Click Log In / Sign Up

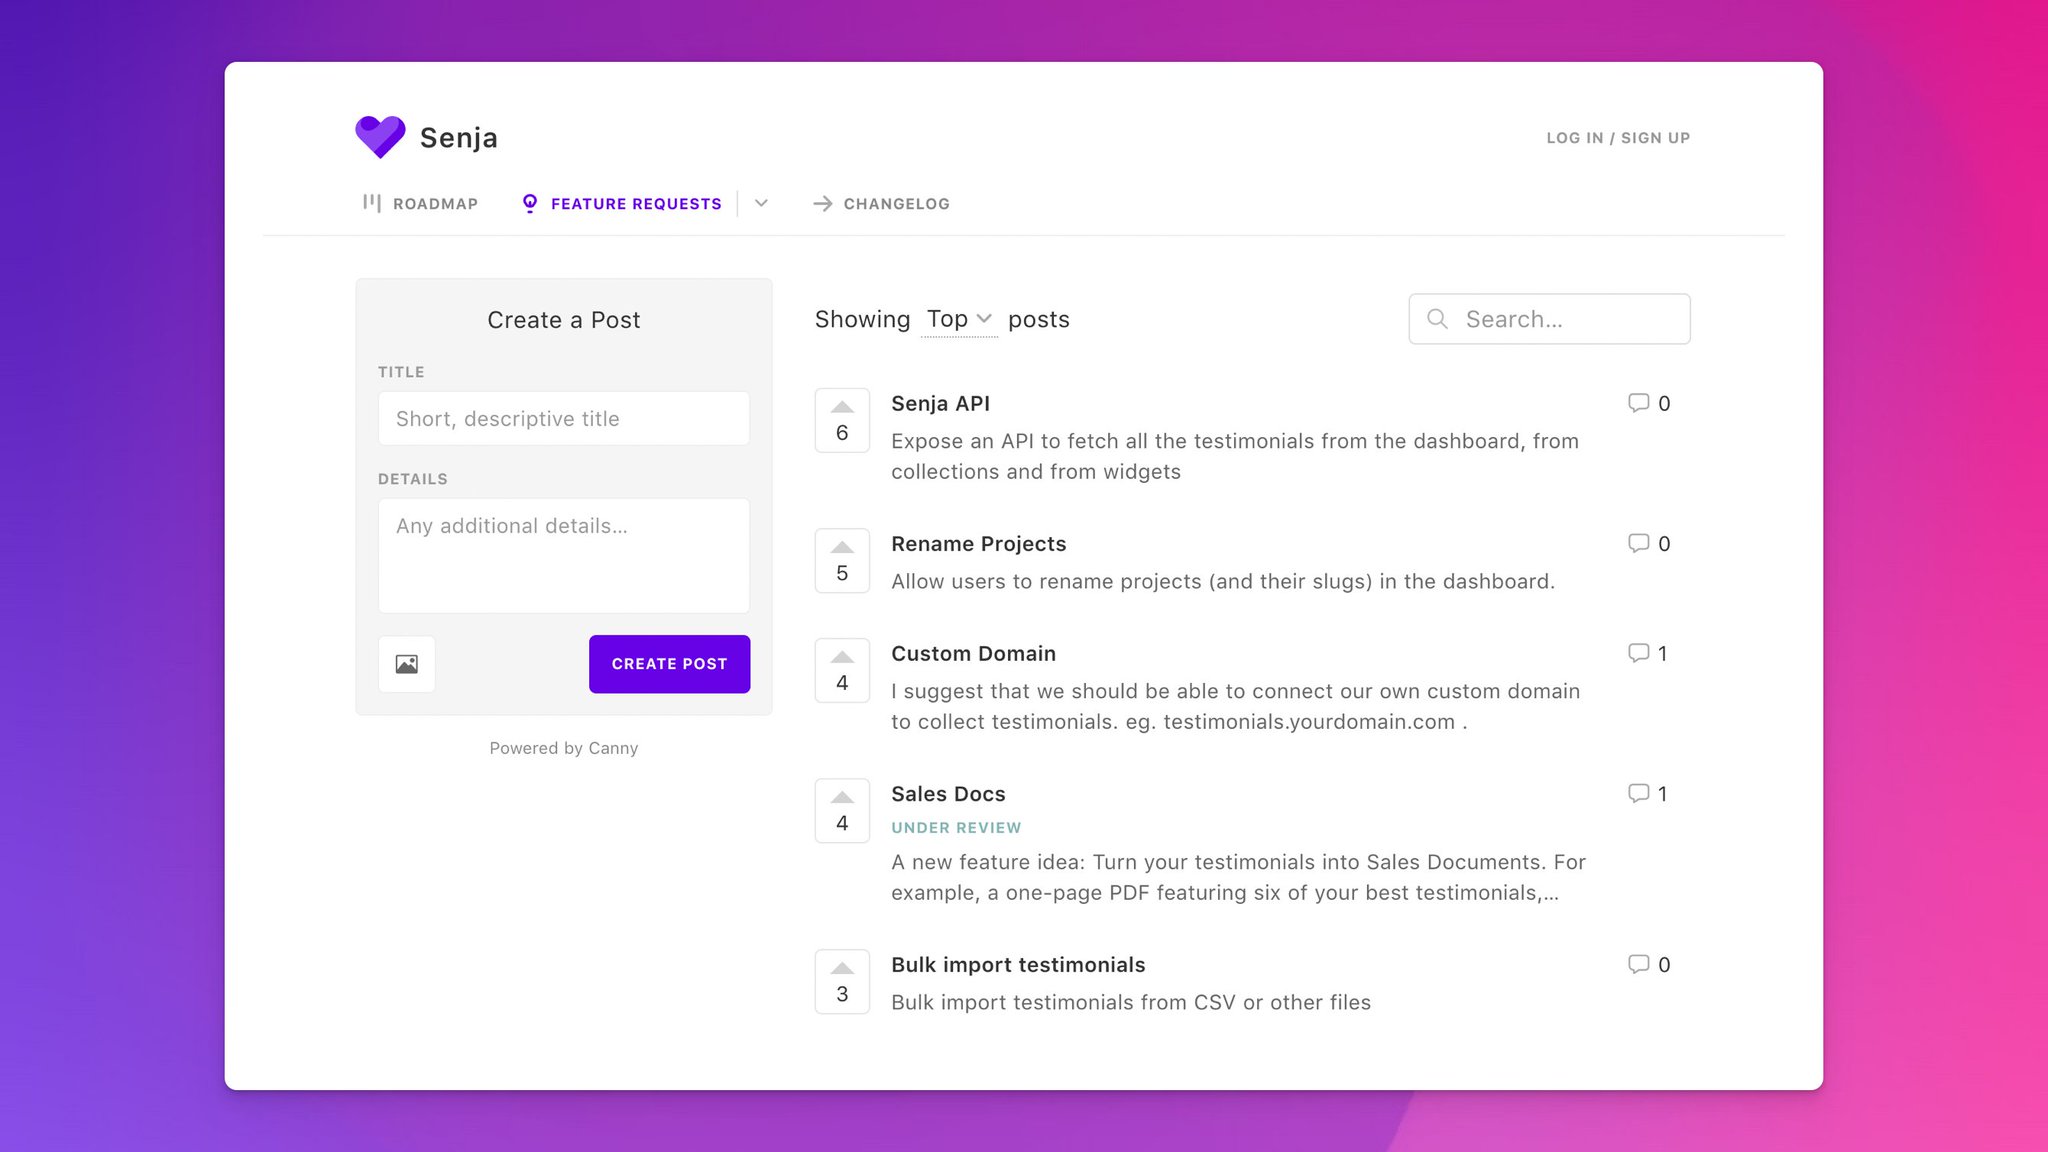coord(1618,138)
